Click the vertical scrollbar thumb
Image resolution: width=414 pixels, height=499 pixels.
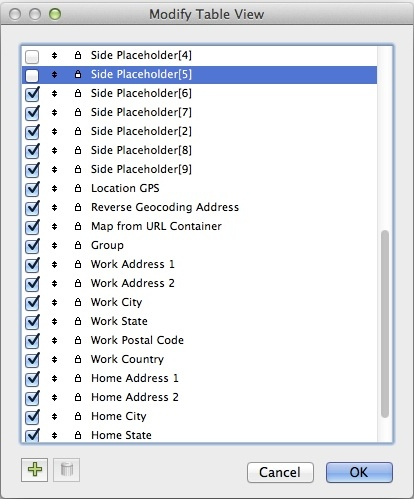pyautogui.click(x=385, y=324)
